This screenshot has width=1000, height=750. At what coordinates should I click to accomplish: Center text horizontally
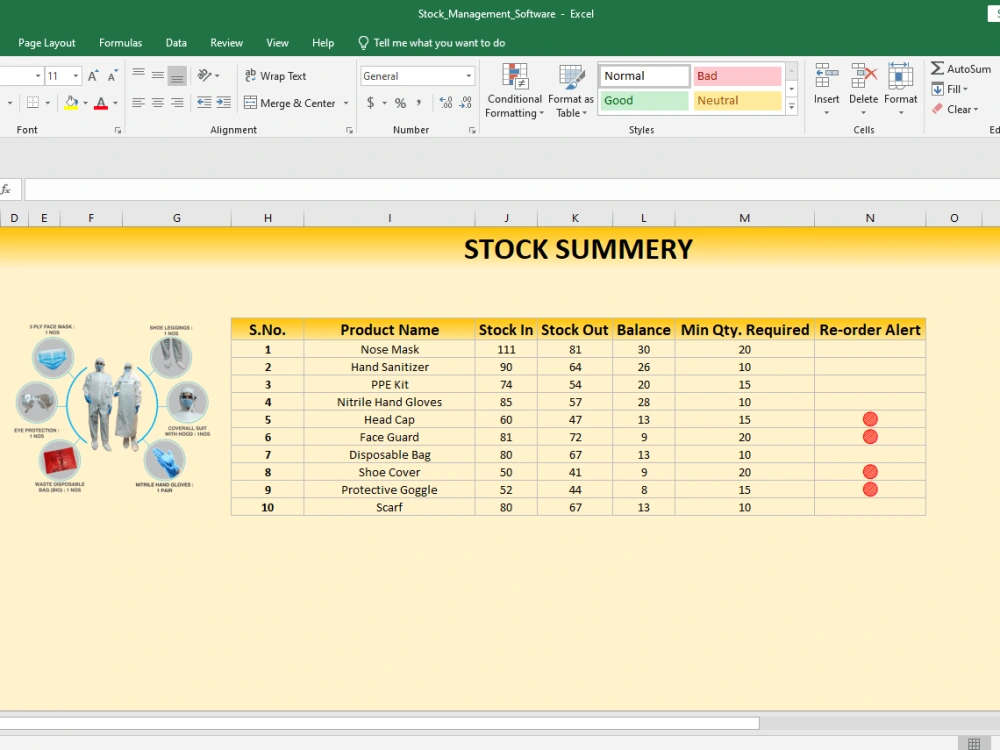click(x=158, y=103)
